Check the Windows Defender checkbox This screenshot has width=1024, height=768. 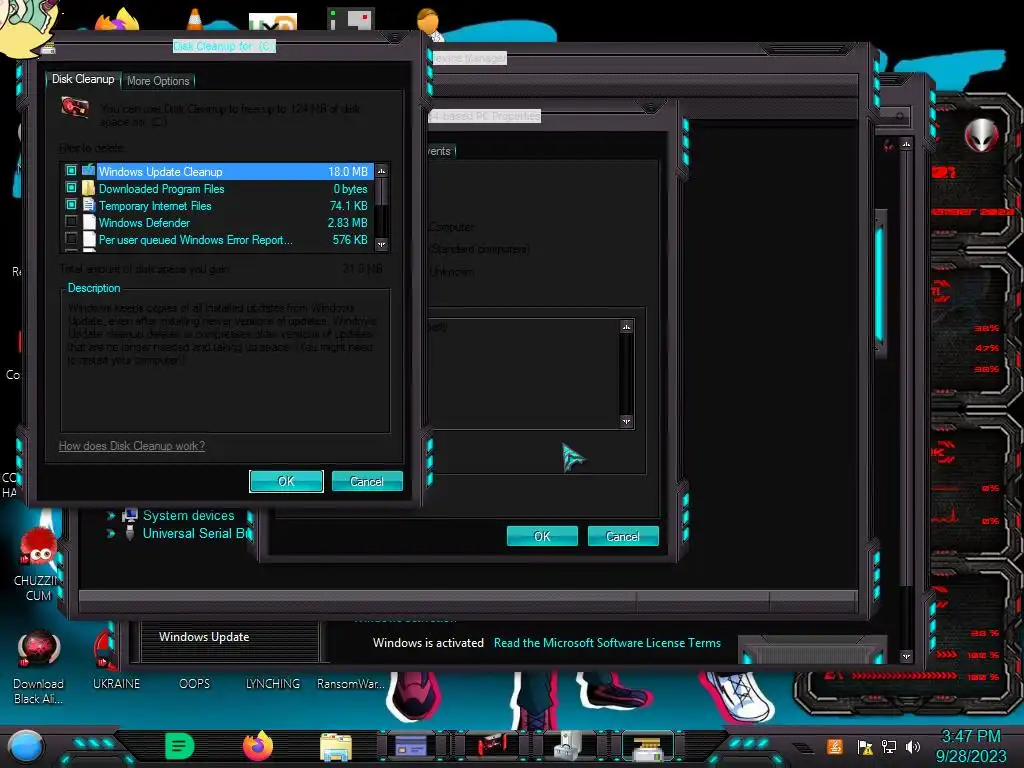[71, 222]
